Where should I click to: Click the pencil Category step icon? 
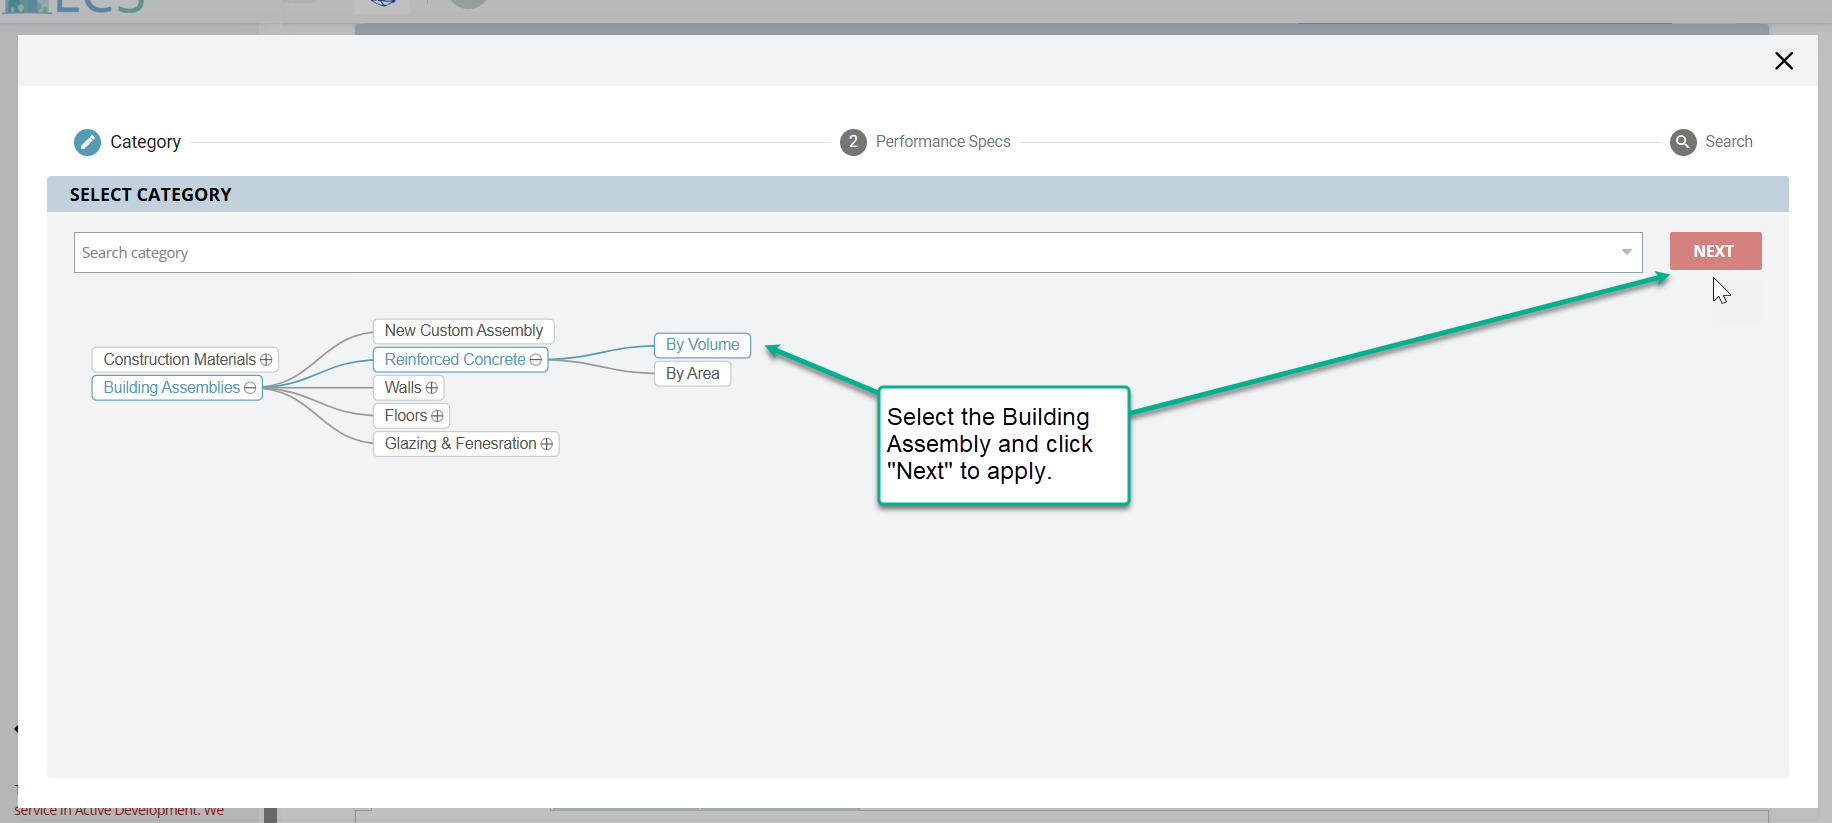[x=87, y=142]
